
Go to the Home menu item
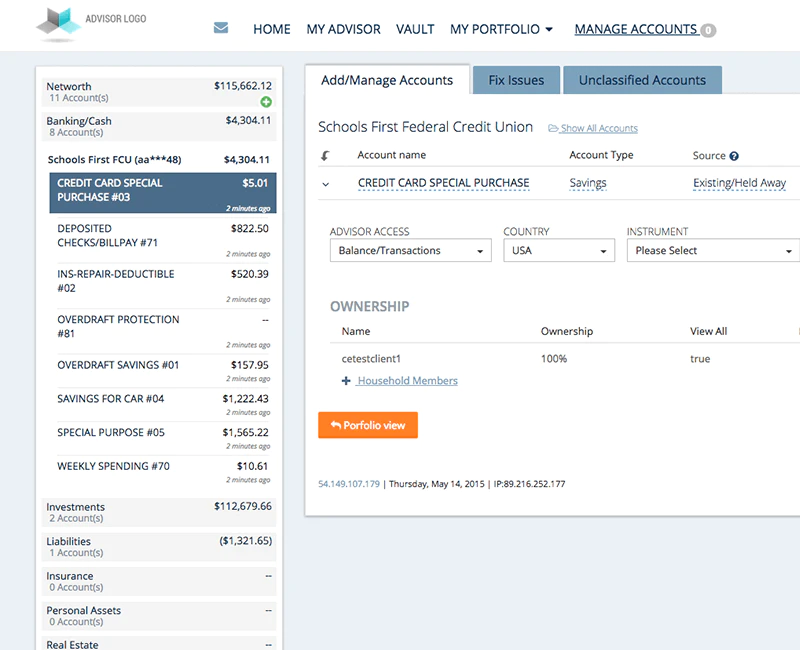tap(271, 29)
